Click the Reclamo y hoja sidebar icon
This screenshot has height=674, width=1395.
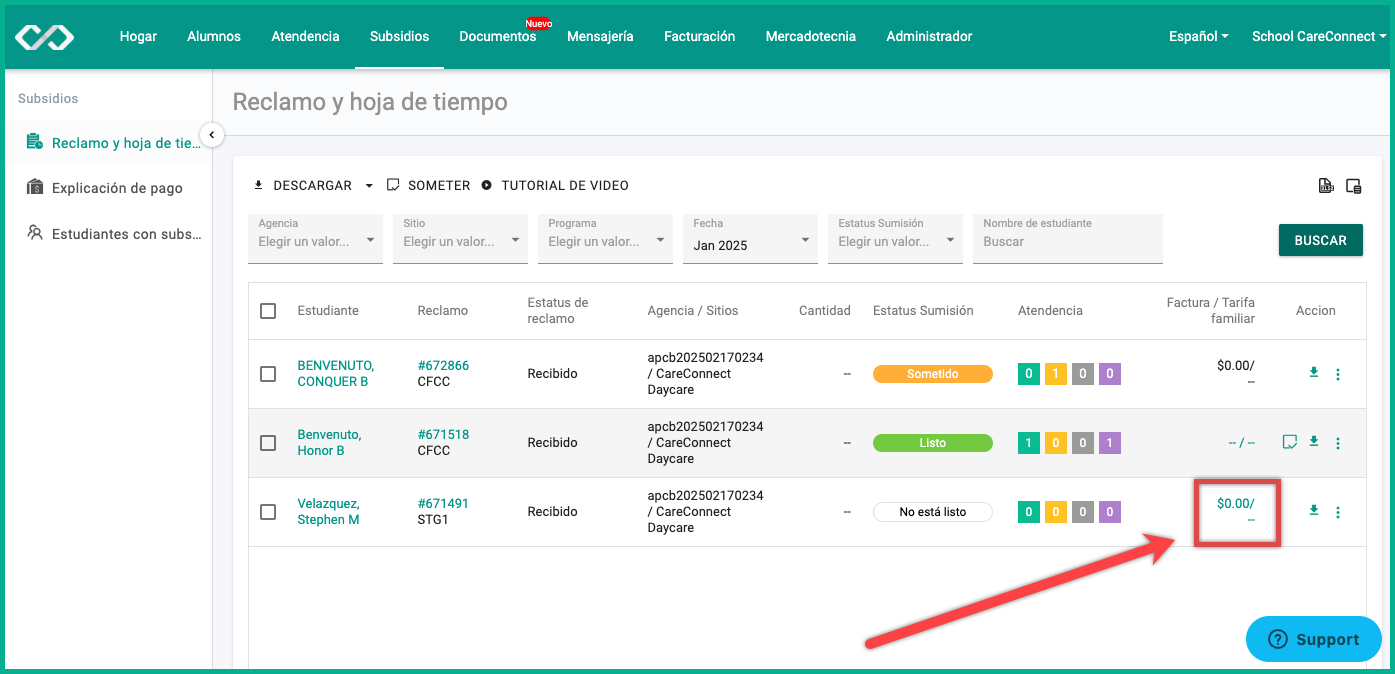point(35,142)
